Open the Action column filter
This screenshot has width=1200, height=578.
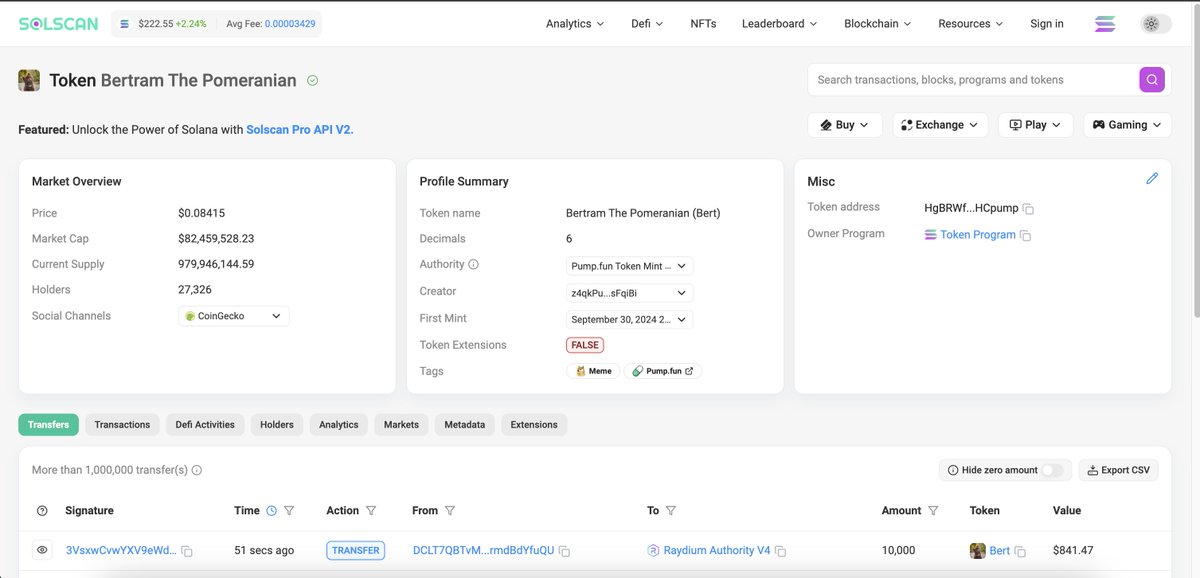[x=371, y=511]
